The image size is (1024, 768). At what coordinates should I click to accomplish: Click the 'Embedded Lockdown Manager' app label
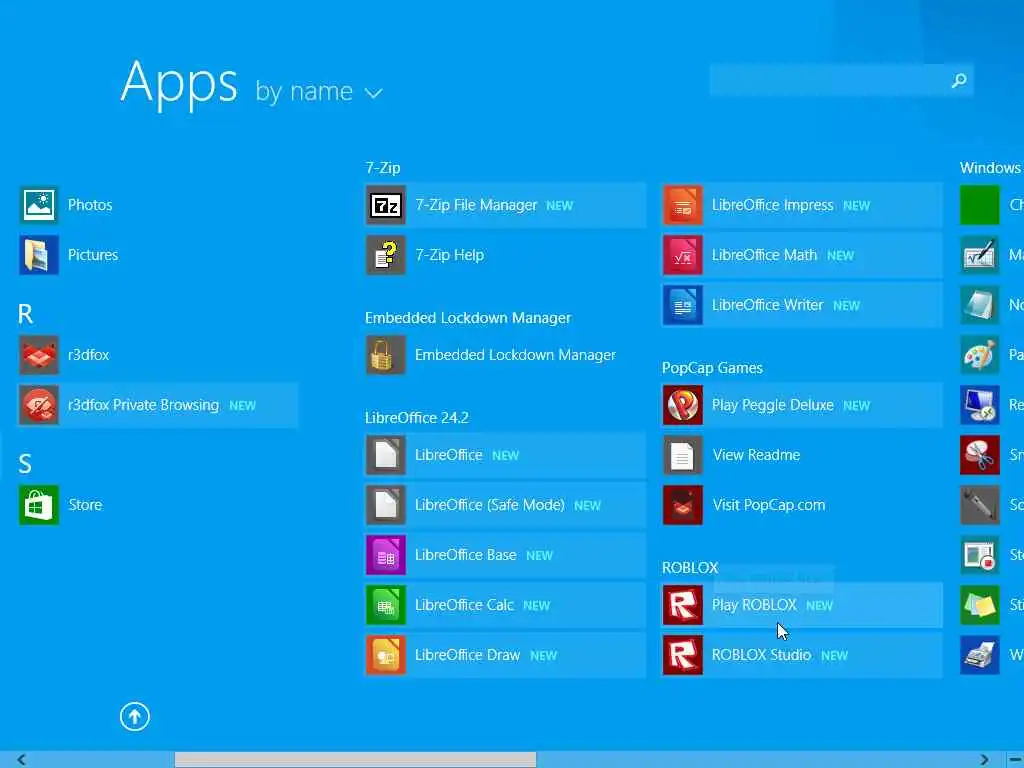(515, 355)
